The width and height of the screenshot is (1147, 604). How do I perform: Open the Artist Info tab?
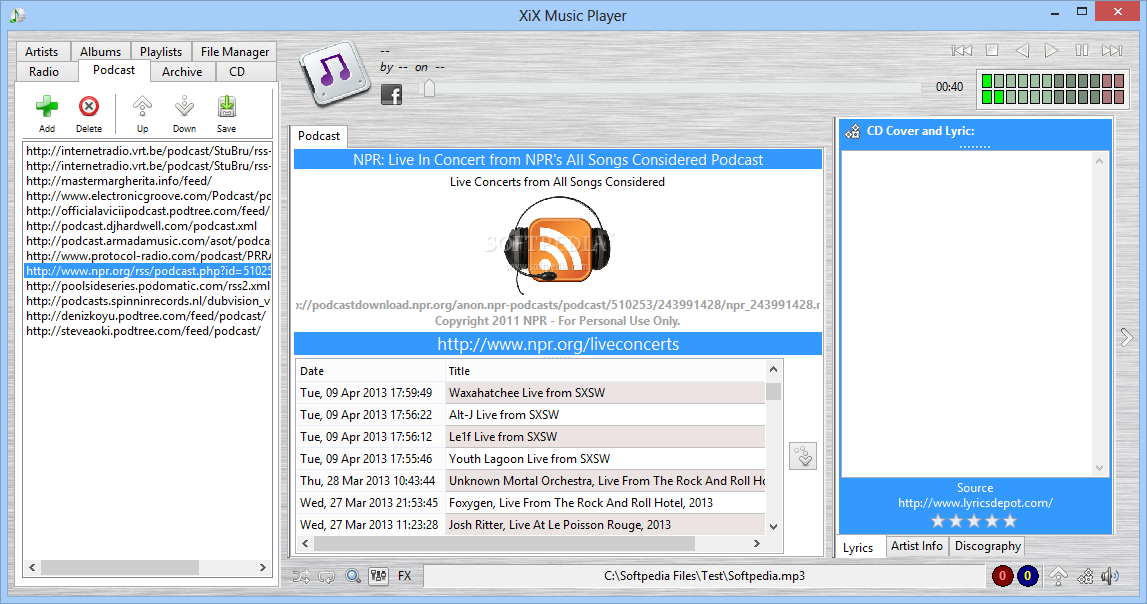pyautogui.click(x=917, y=546)
